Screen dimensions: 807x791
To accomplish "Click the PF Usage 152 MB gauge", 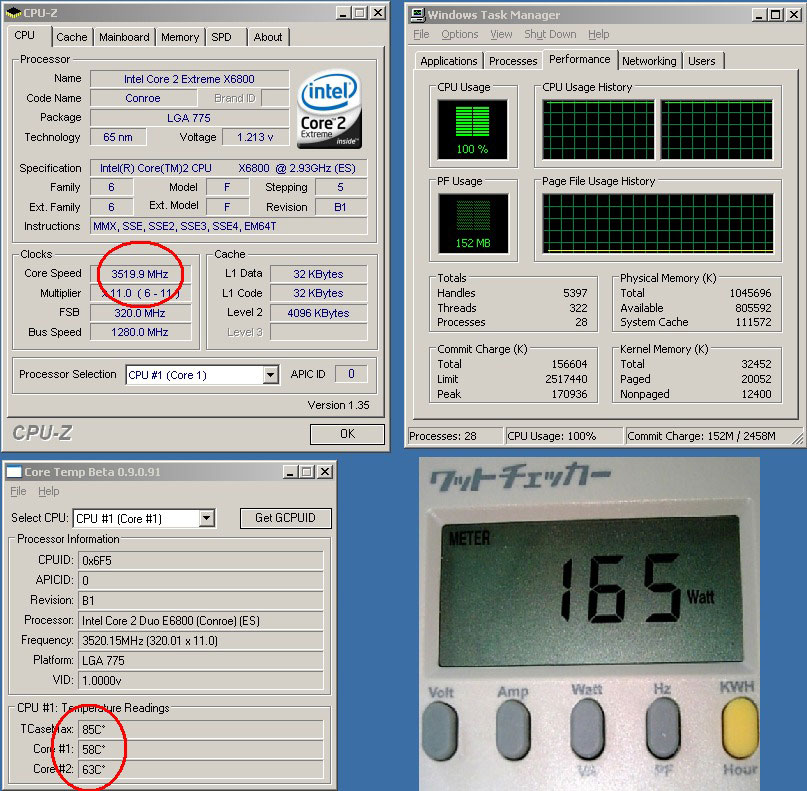I will pos(473,223).
